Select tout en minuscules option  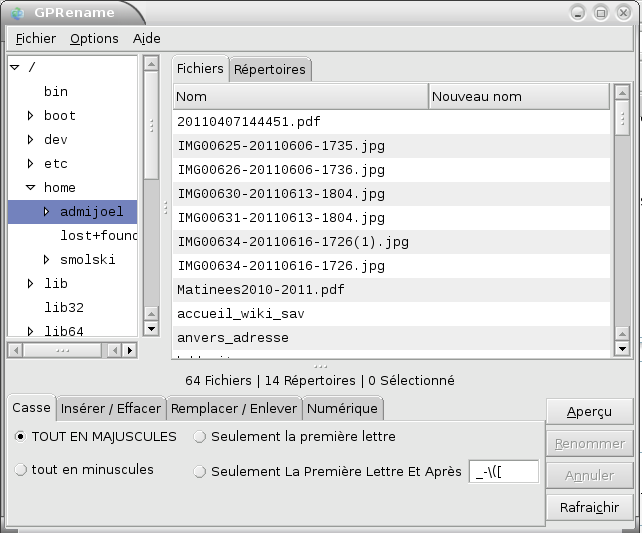(21, 470)
